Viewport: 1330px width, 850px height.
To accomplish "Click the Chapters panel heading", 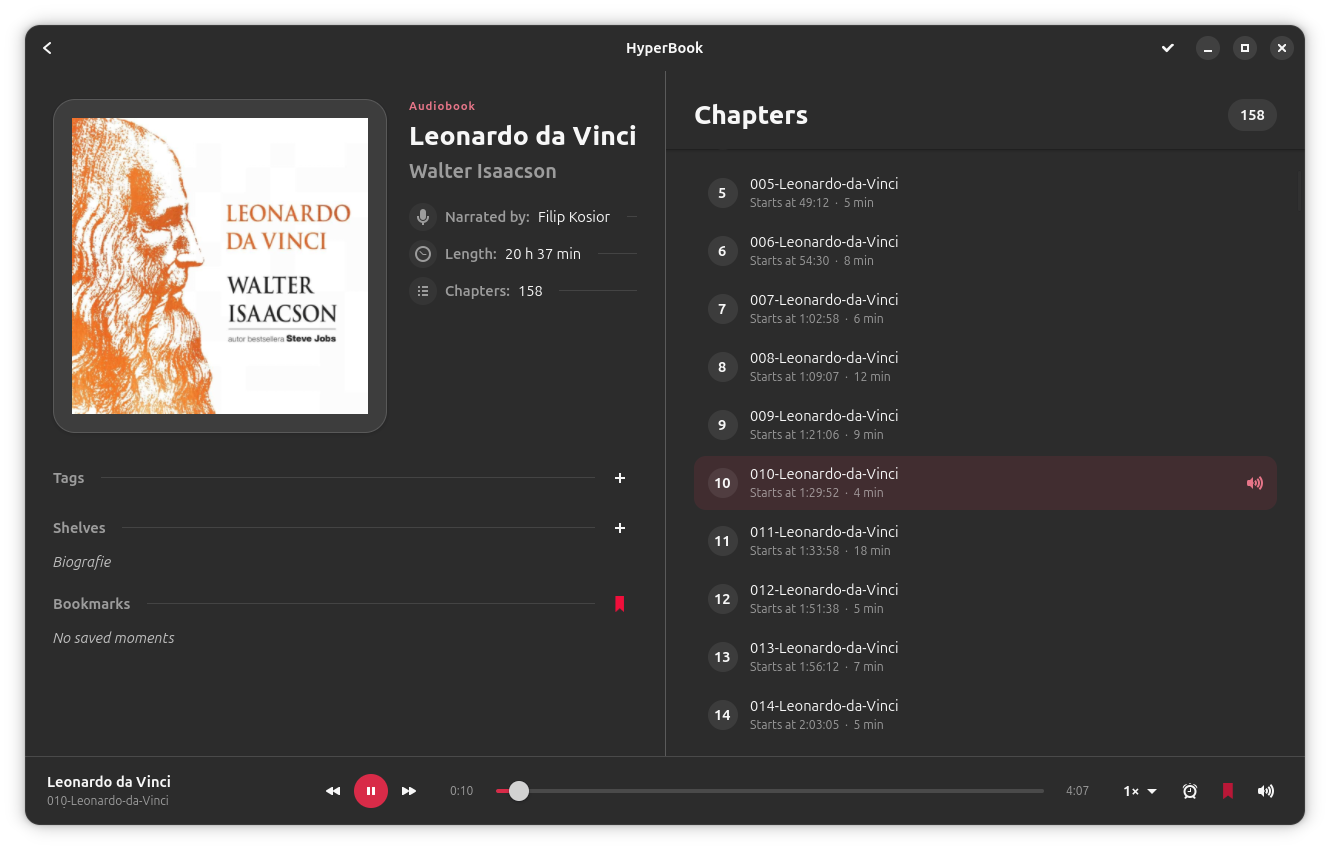I will pyautogui.click(x=751, y=115).
